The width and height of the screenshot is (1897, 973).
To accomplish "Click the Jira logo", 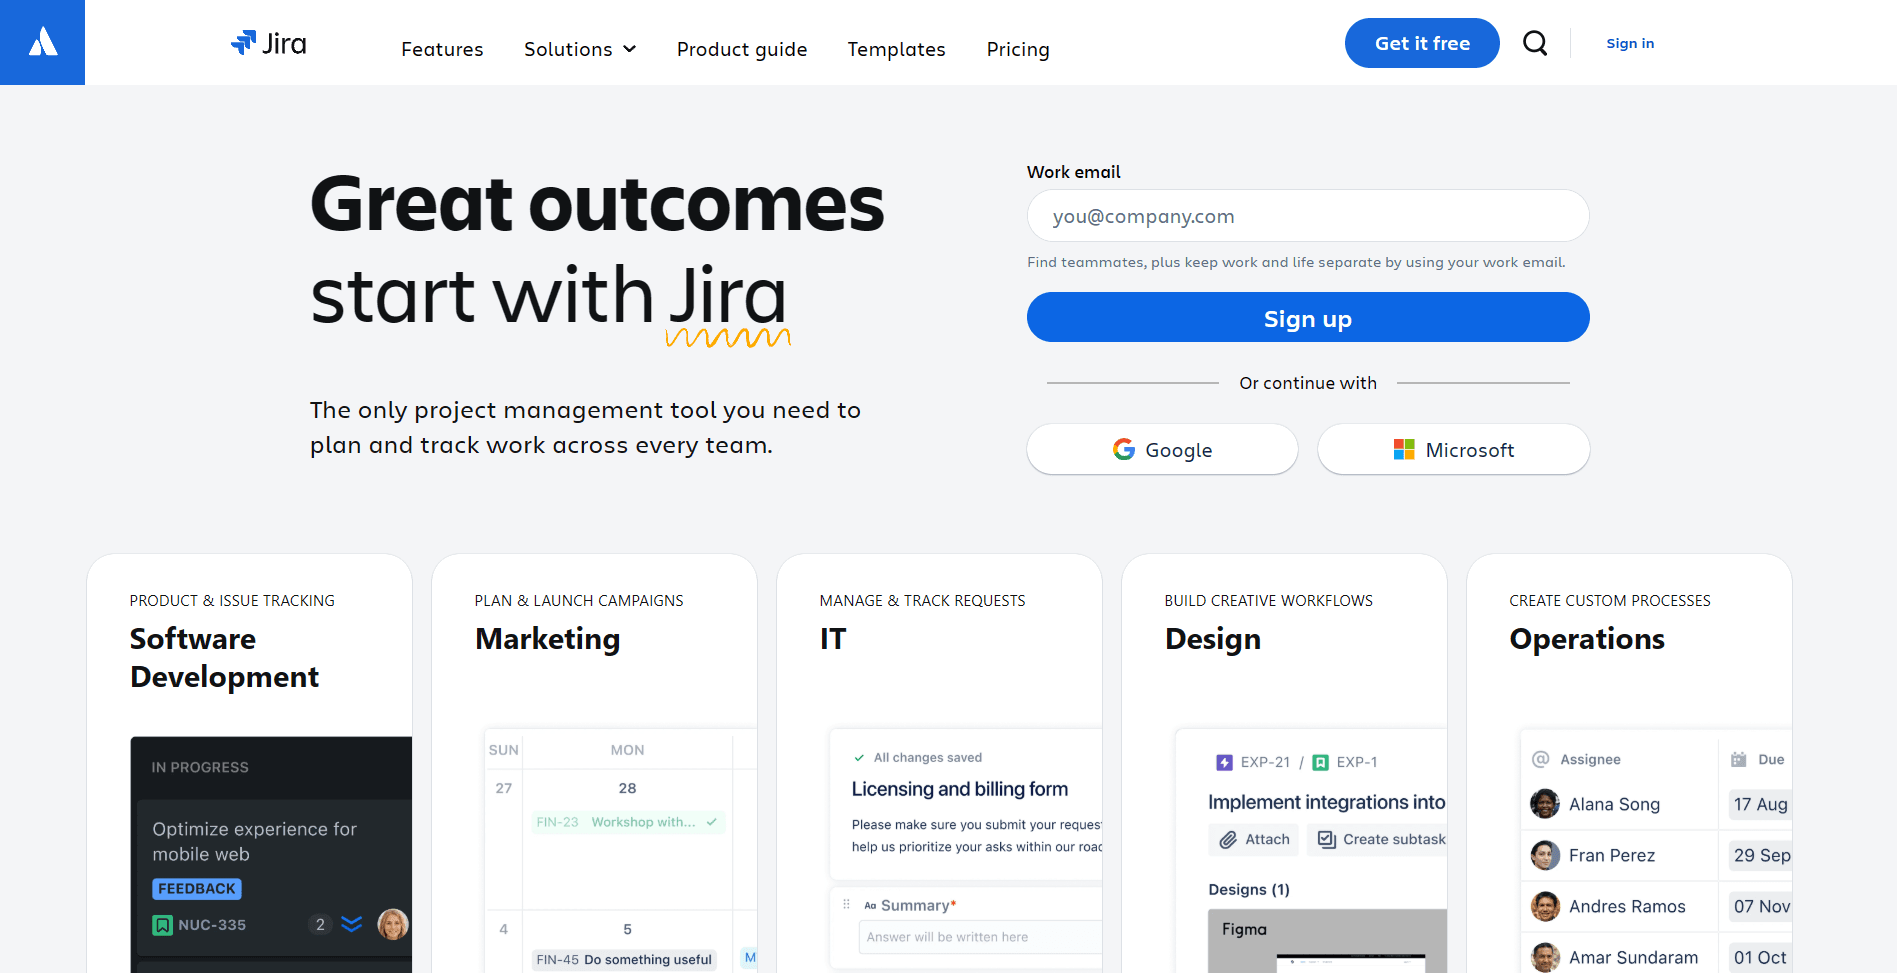I will click(269, 43).
